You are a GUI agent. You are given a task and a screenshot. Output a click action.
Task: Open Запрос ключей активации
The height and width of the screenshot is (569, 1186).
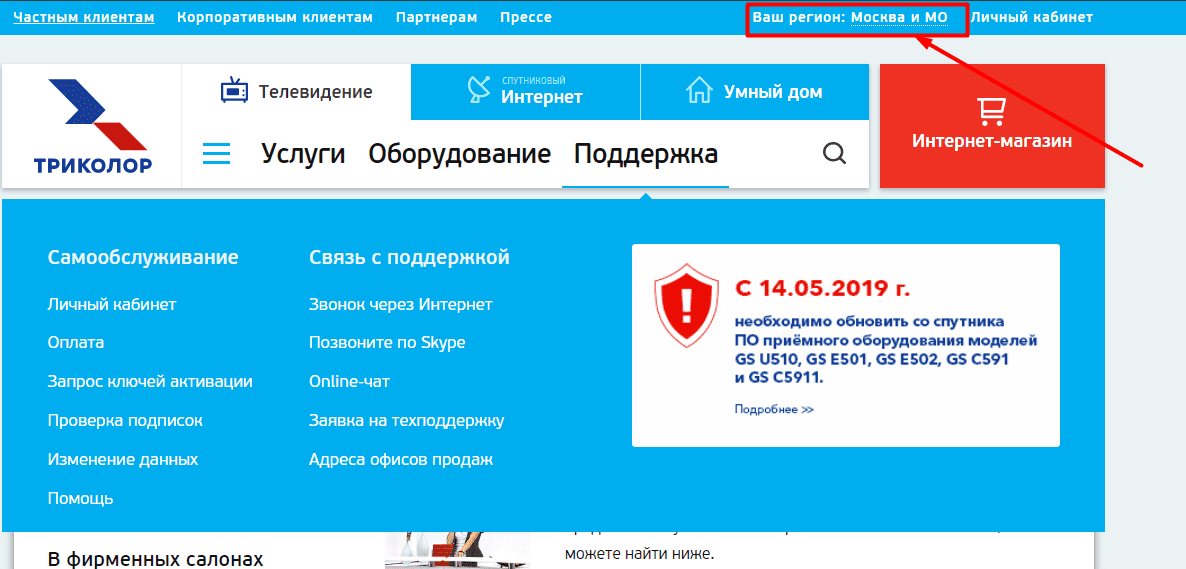click(x=150, y=381)
